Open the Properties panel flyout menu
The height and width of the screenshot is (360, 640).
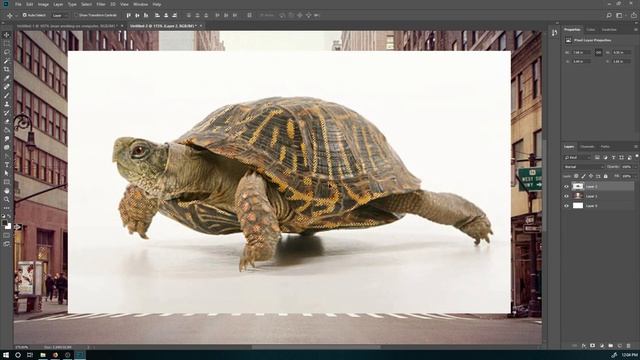(x=636, y=29)
